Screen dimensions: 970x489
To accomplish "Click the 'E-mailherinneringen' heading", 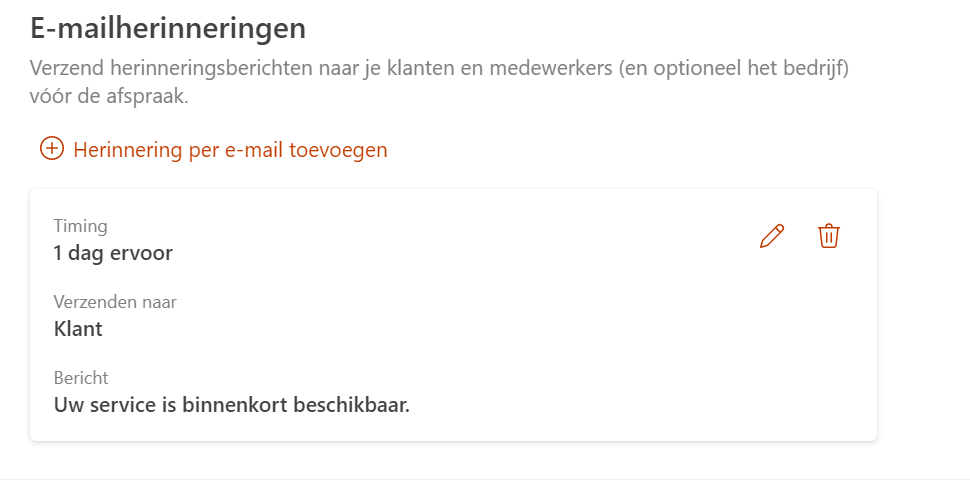I will tap(168, 28).
